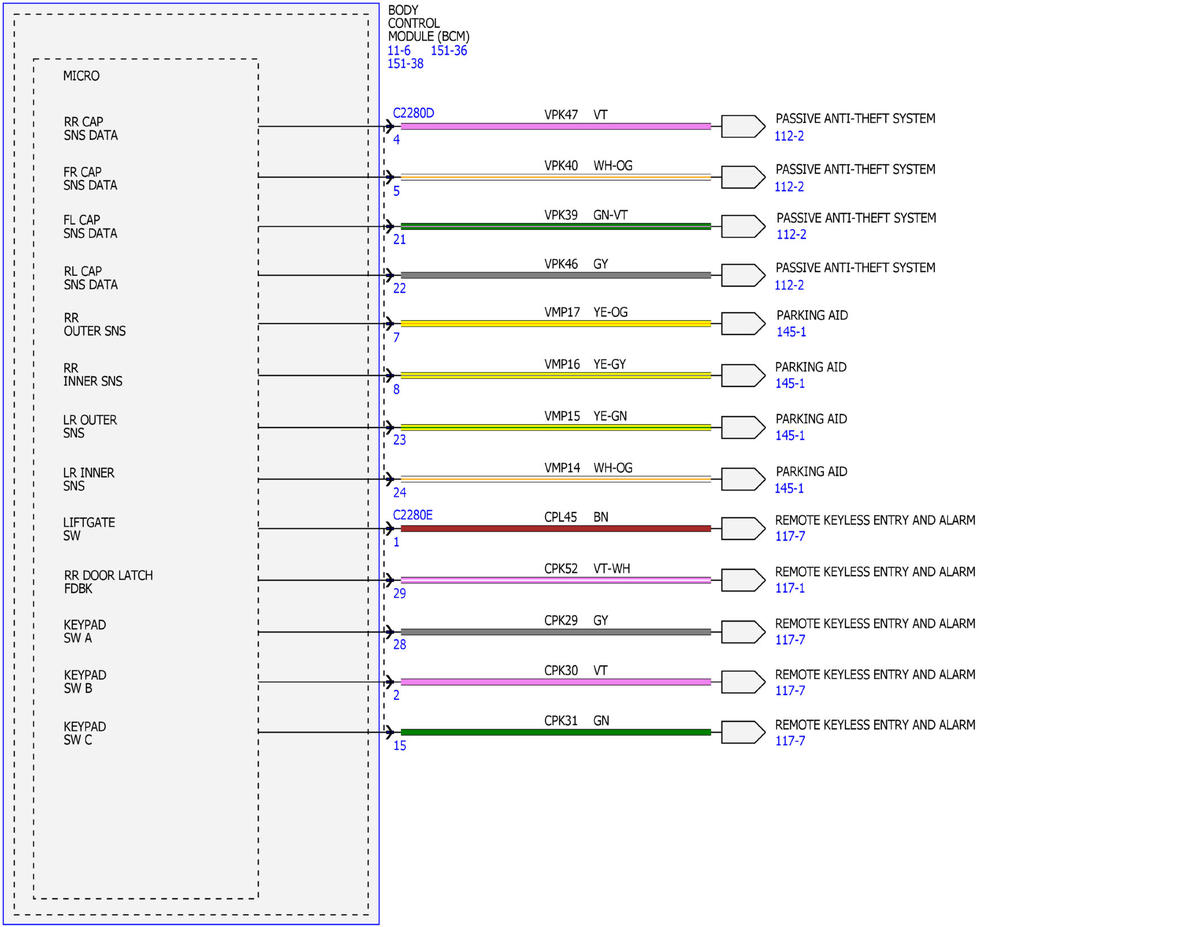The image size is (1200, 927).
Task: Click Passive Anti-Theft System text on the VPK40 row
Action: tap(855, 170)
